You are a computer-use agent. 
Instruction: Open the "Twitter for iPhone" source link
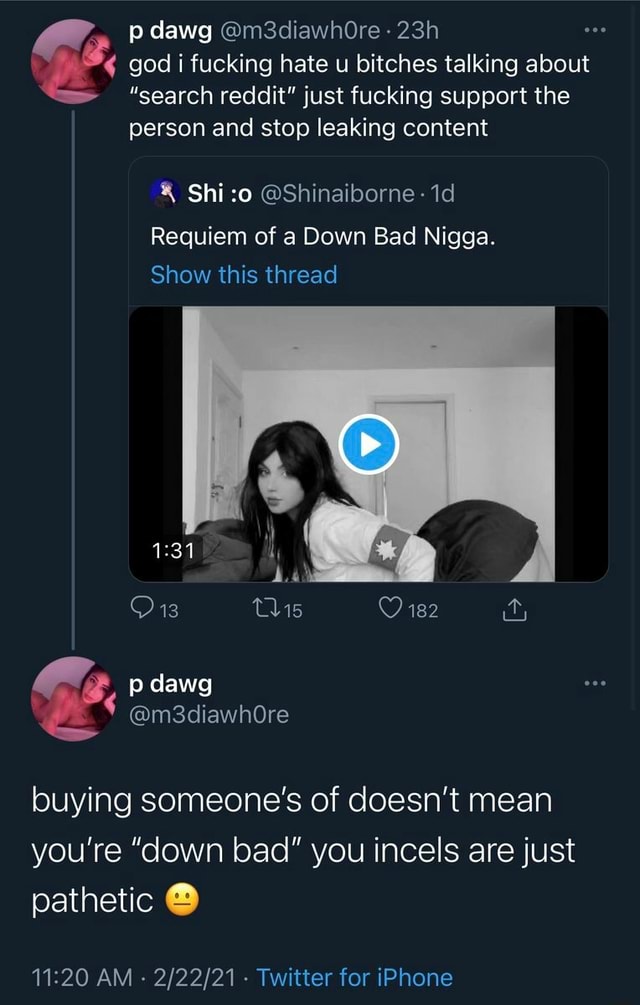pos(354,977)
